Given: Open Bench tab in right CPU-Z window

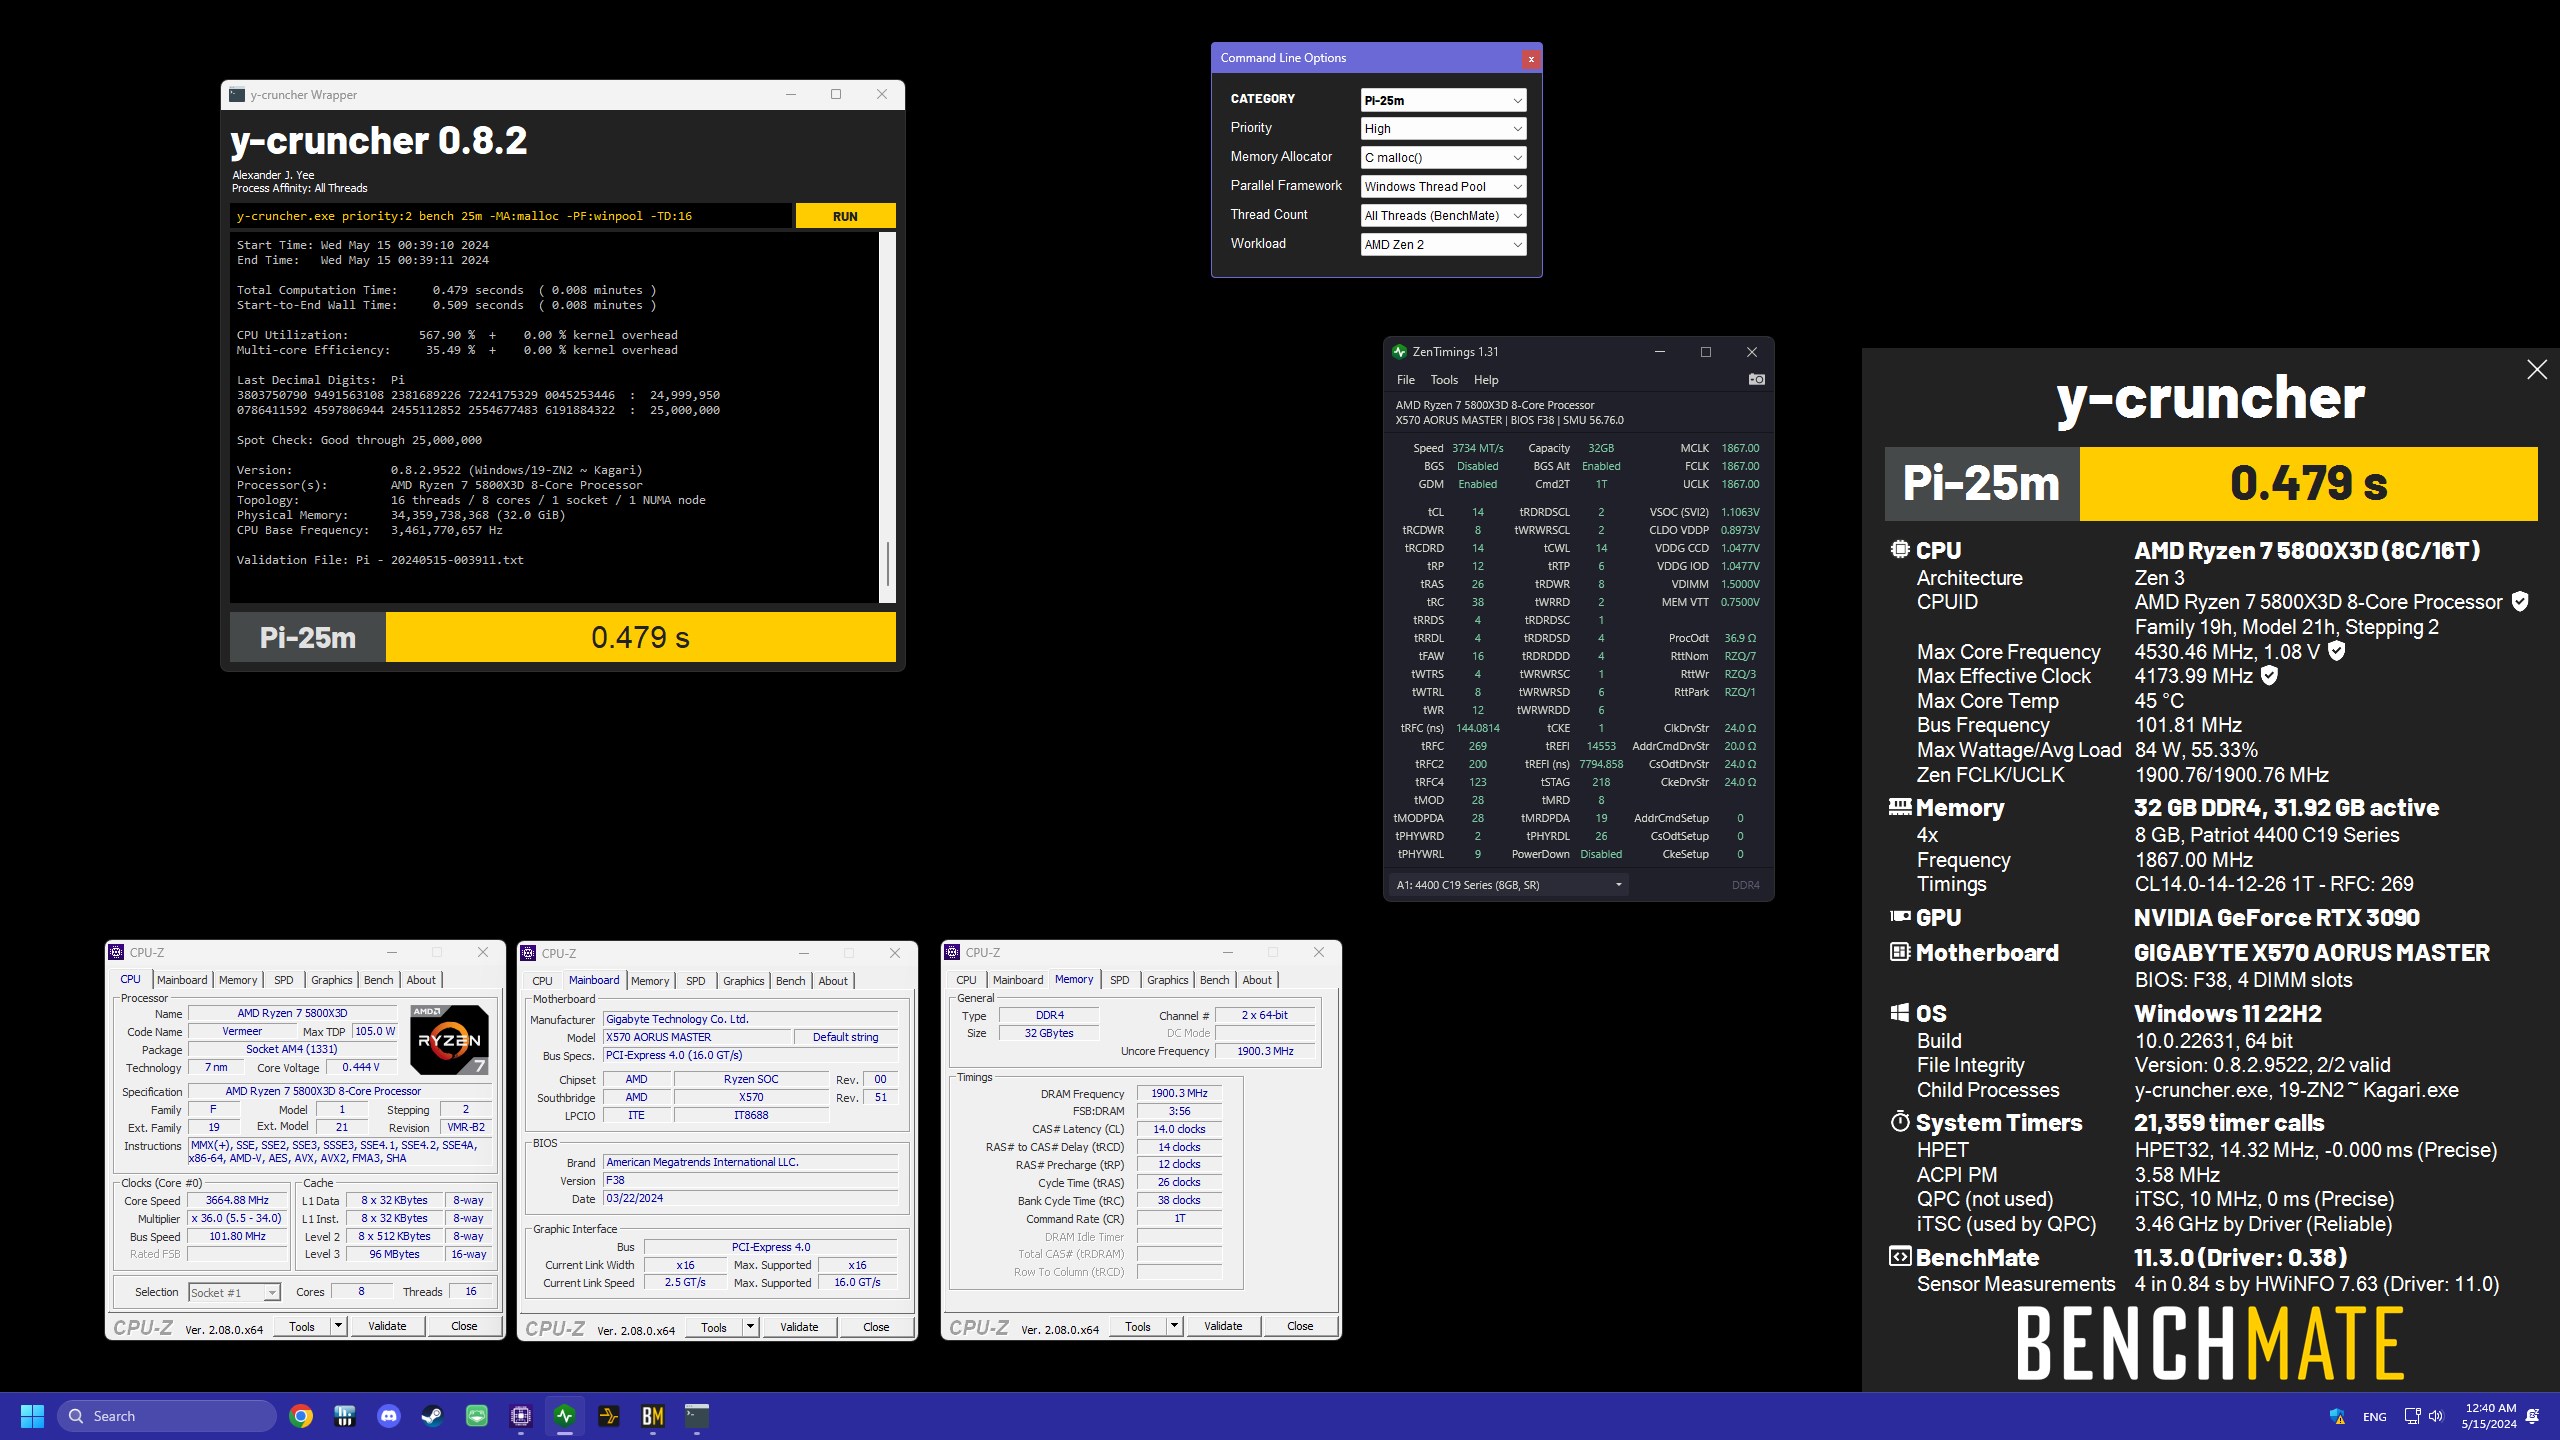Looking at the screenshot, I should [1214, 980].
